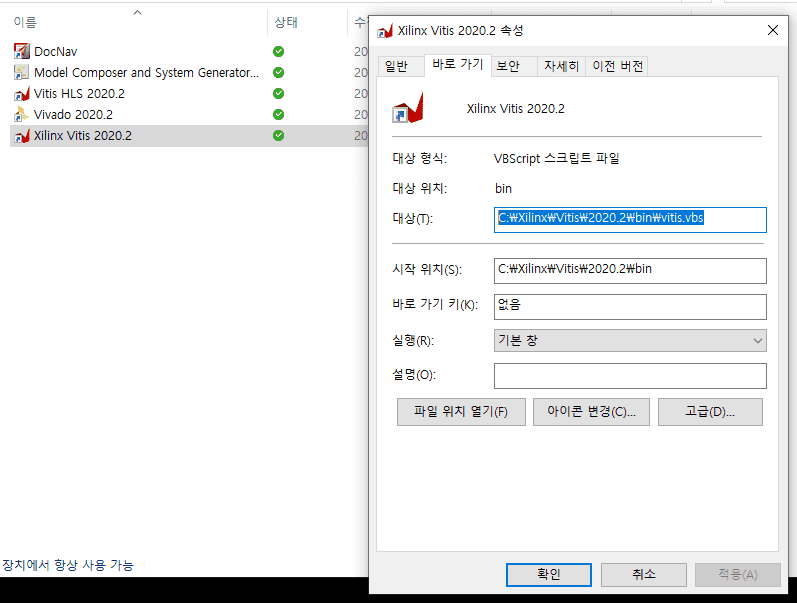Screen dimensions: 797x603
Task: Cancel with the 취소 button
Action: (643, 575)
